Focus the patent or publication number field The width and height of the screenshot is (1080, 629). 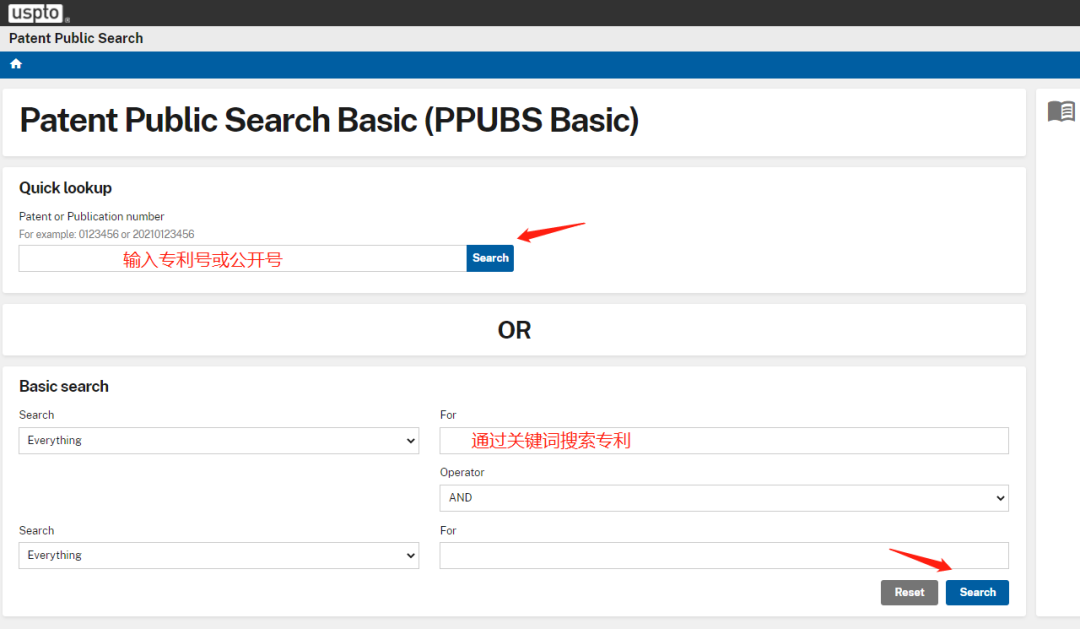tap(242, 258)
